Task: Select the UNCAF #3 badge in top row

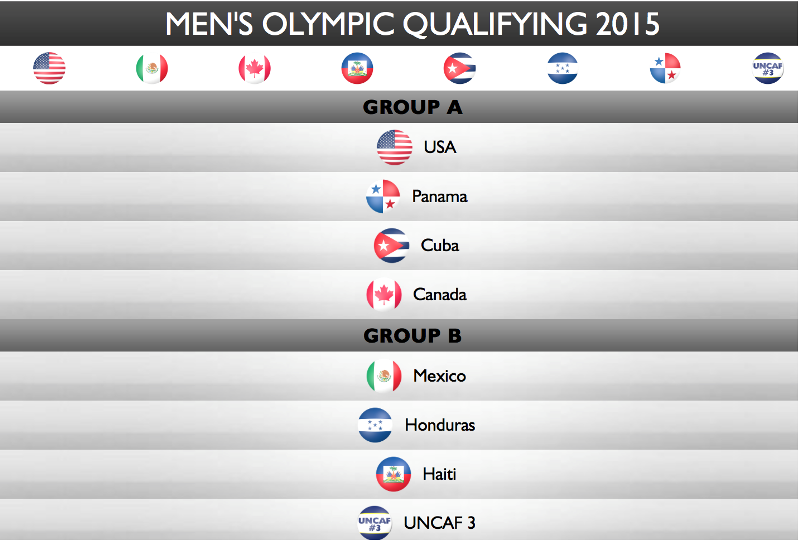Action: (768, 68)
